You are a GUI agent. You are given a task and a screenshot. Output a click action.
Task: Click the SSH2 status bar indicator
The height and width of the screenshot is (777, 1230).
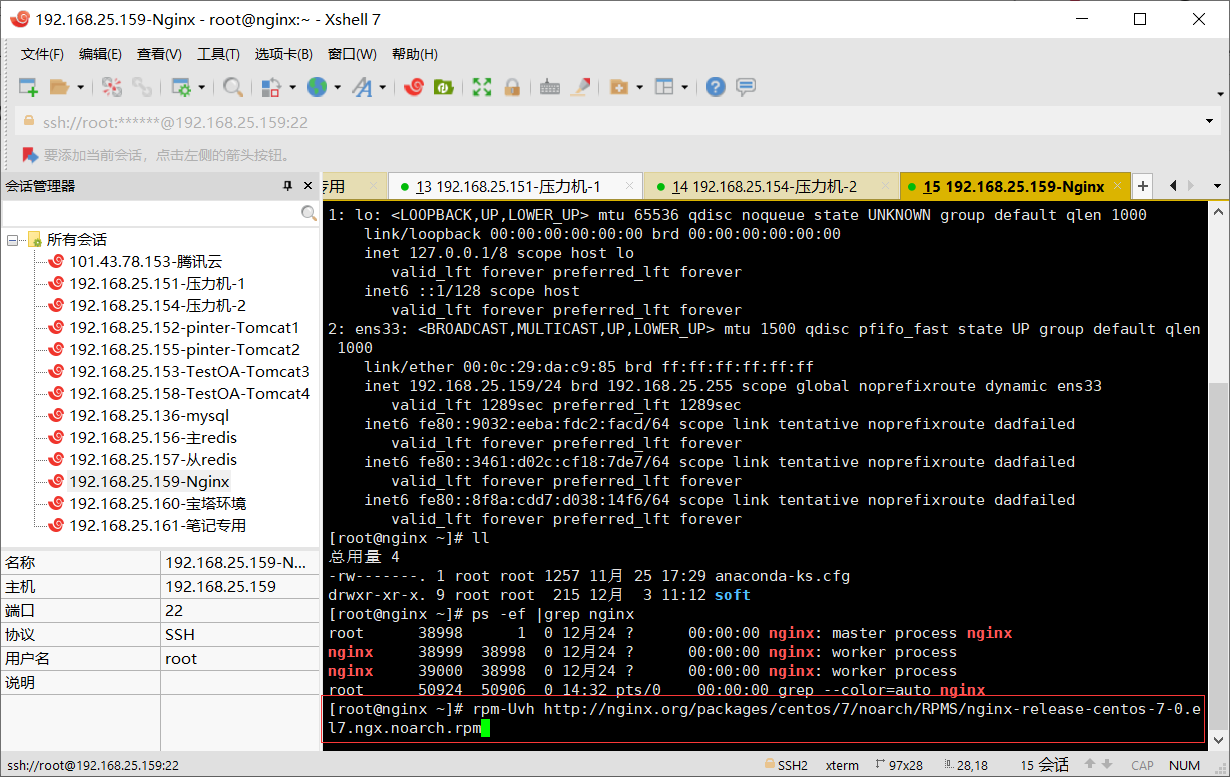coord(786,765)
